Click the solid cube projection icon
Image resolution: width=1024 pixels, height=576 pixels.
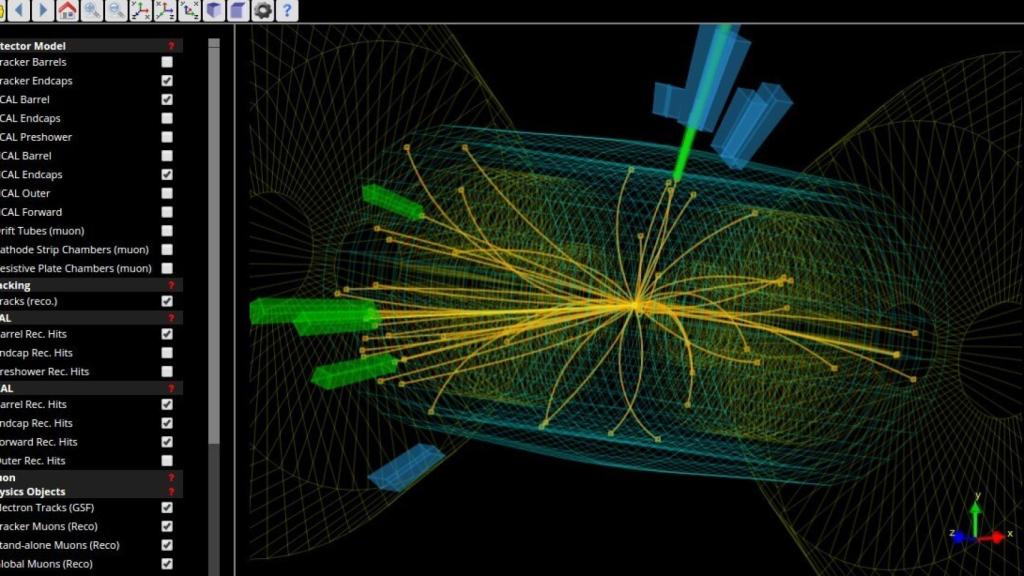[x=215, y=11]
